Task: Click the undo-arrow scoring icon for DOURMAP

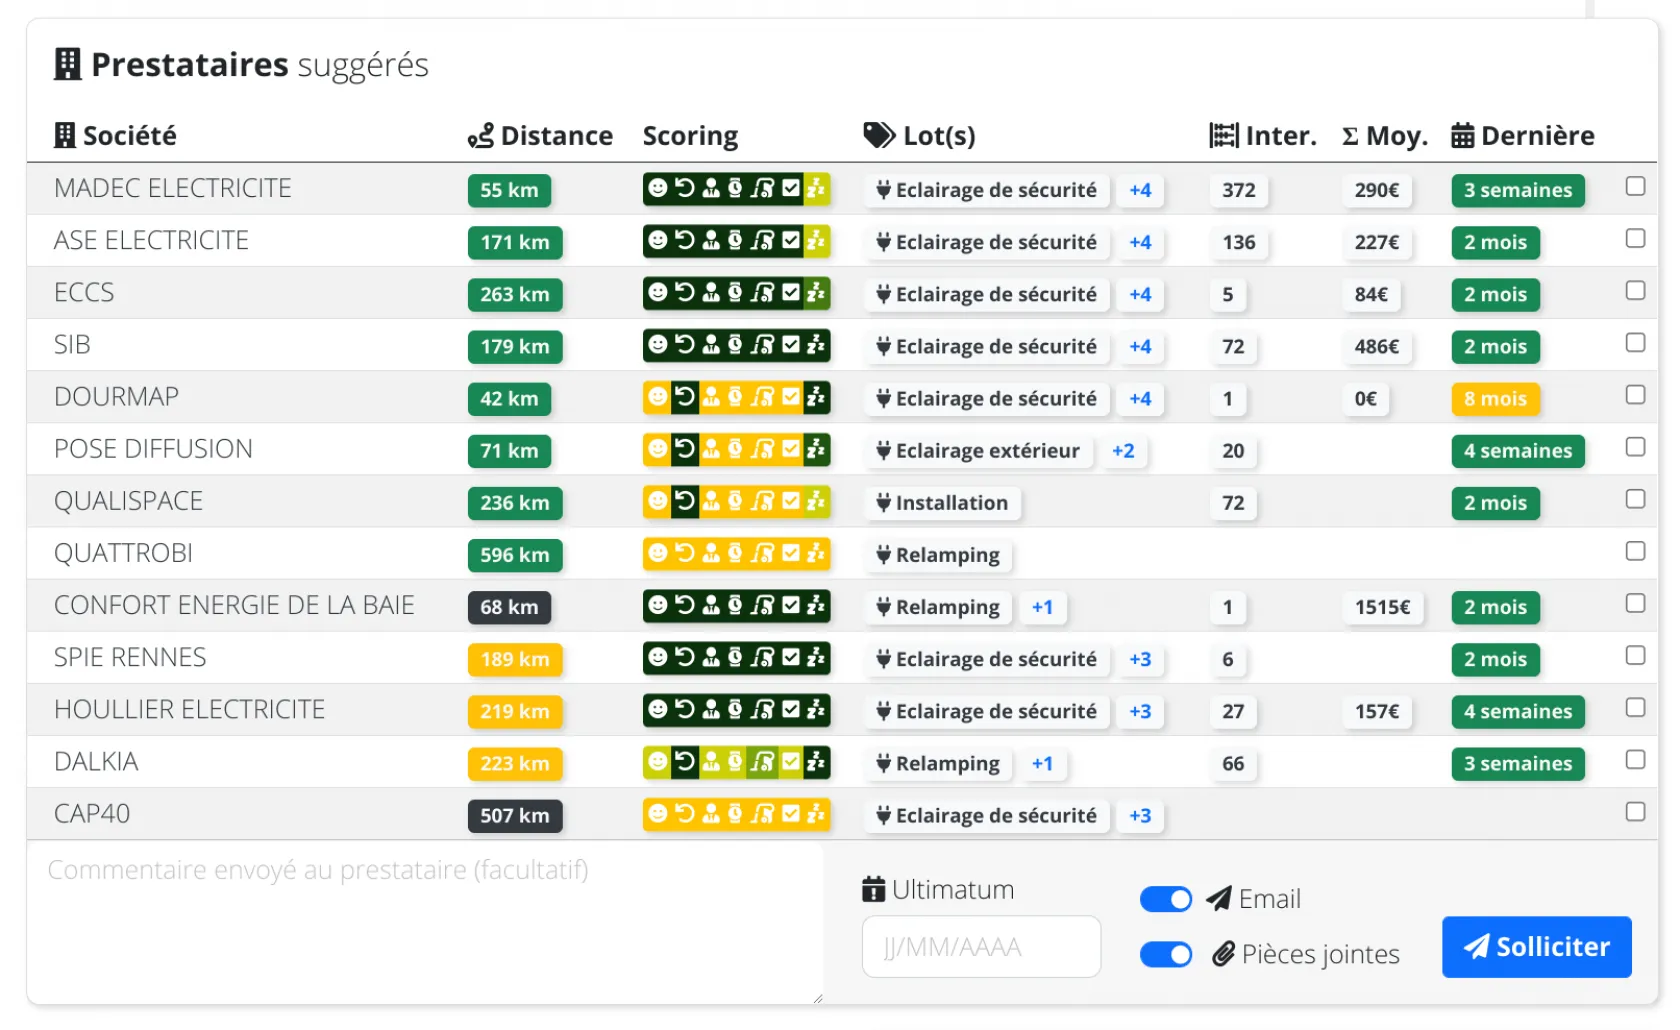Action: 684,397
